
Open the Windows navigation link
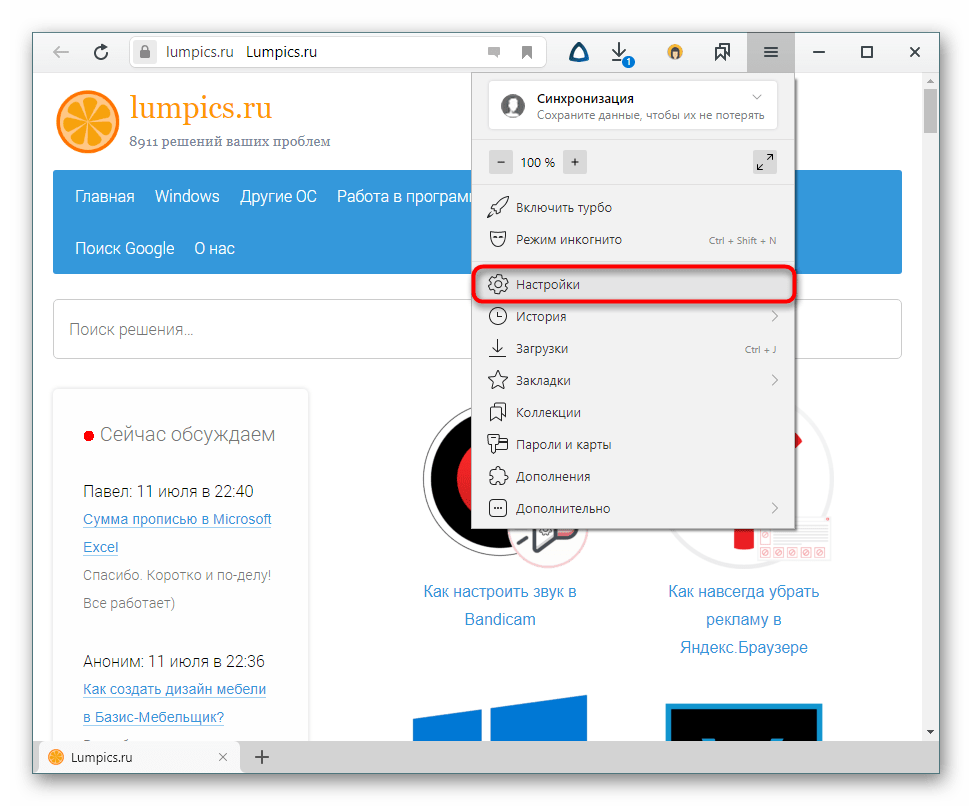(x=187, y=196)
